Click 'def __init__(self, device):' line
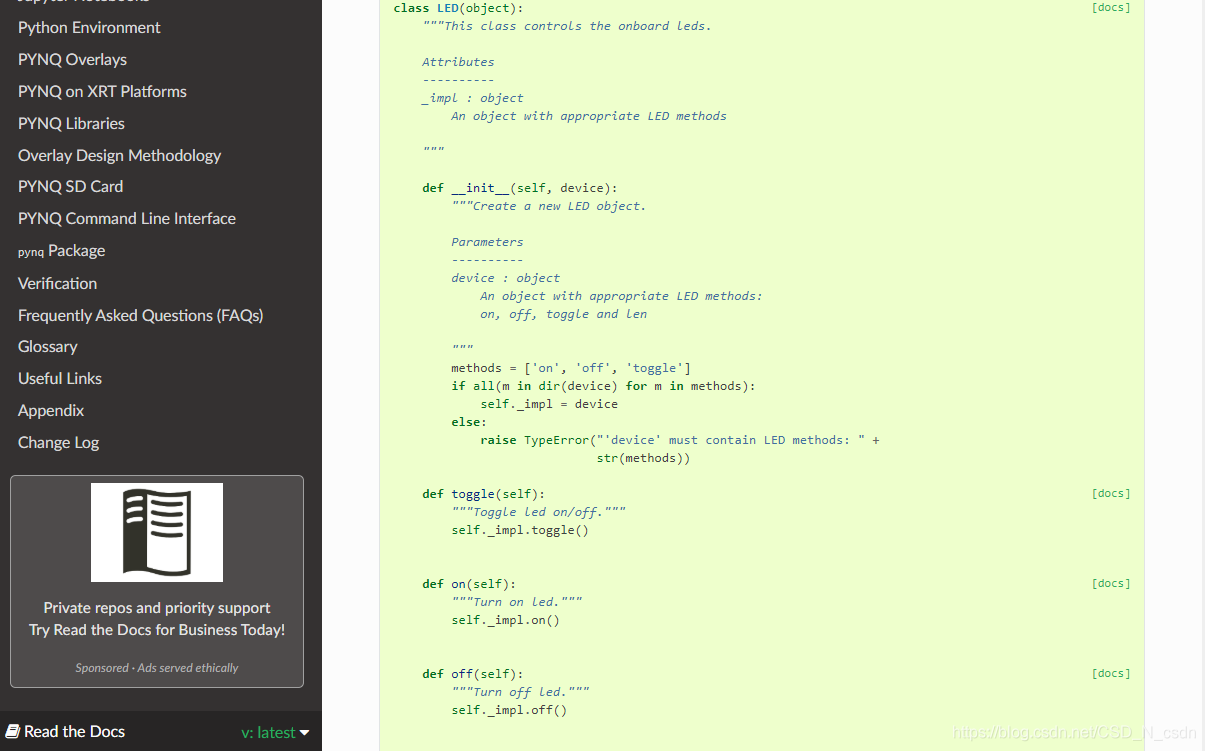The image size is (1205, 751). point(520,188)
